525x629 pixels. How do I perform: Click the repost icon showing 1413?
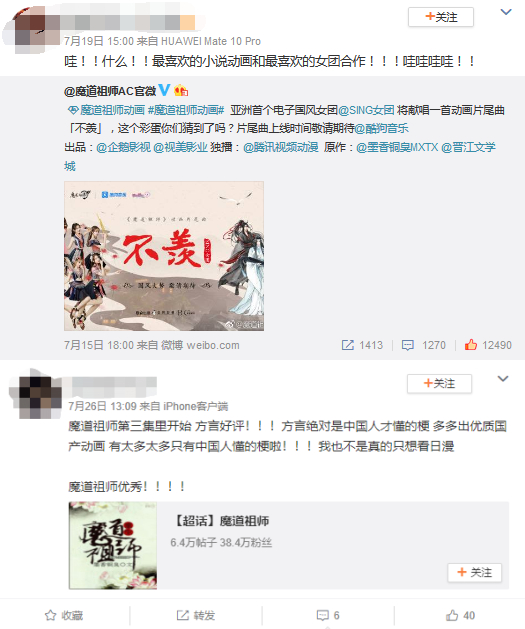[x=348, y=345]
